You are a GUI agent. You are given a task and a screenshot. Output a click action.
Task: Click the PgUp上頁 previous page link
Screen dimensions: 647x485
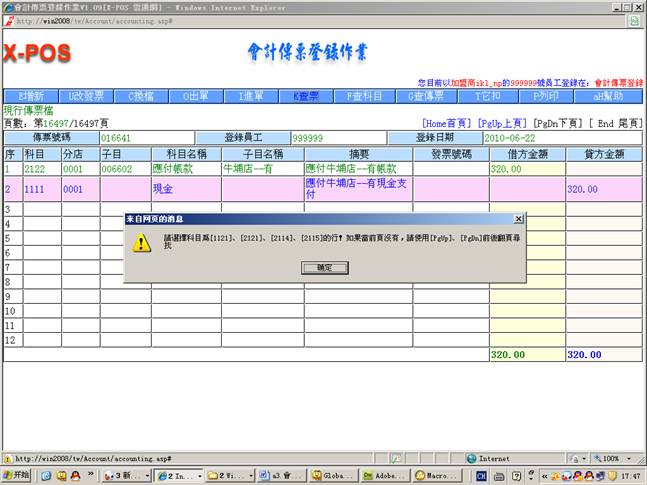tap(503, 122)
